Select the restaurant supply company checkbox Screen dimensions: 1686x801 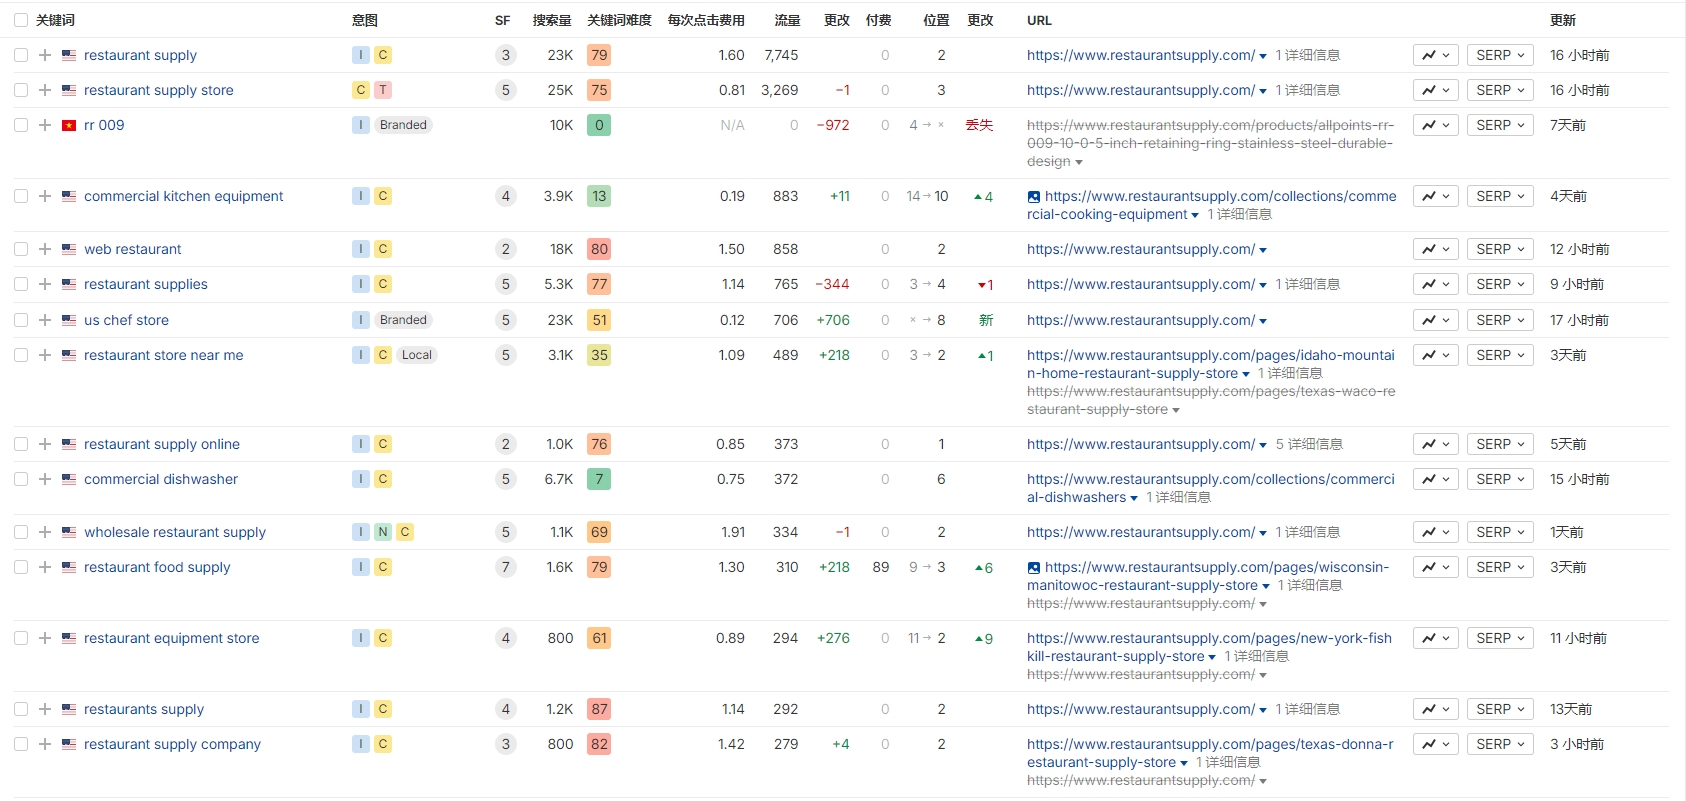(x=21, y=744)
